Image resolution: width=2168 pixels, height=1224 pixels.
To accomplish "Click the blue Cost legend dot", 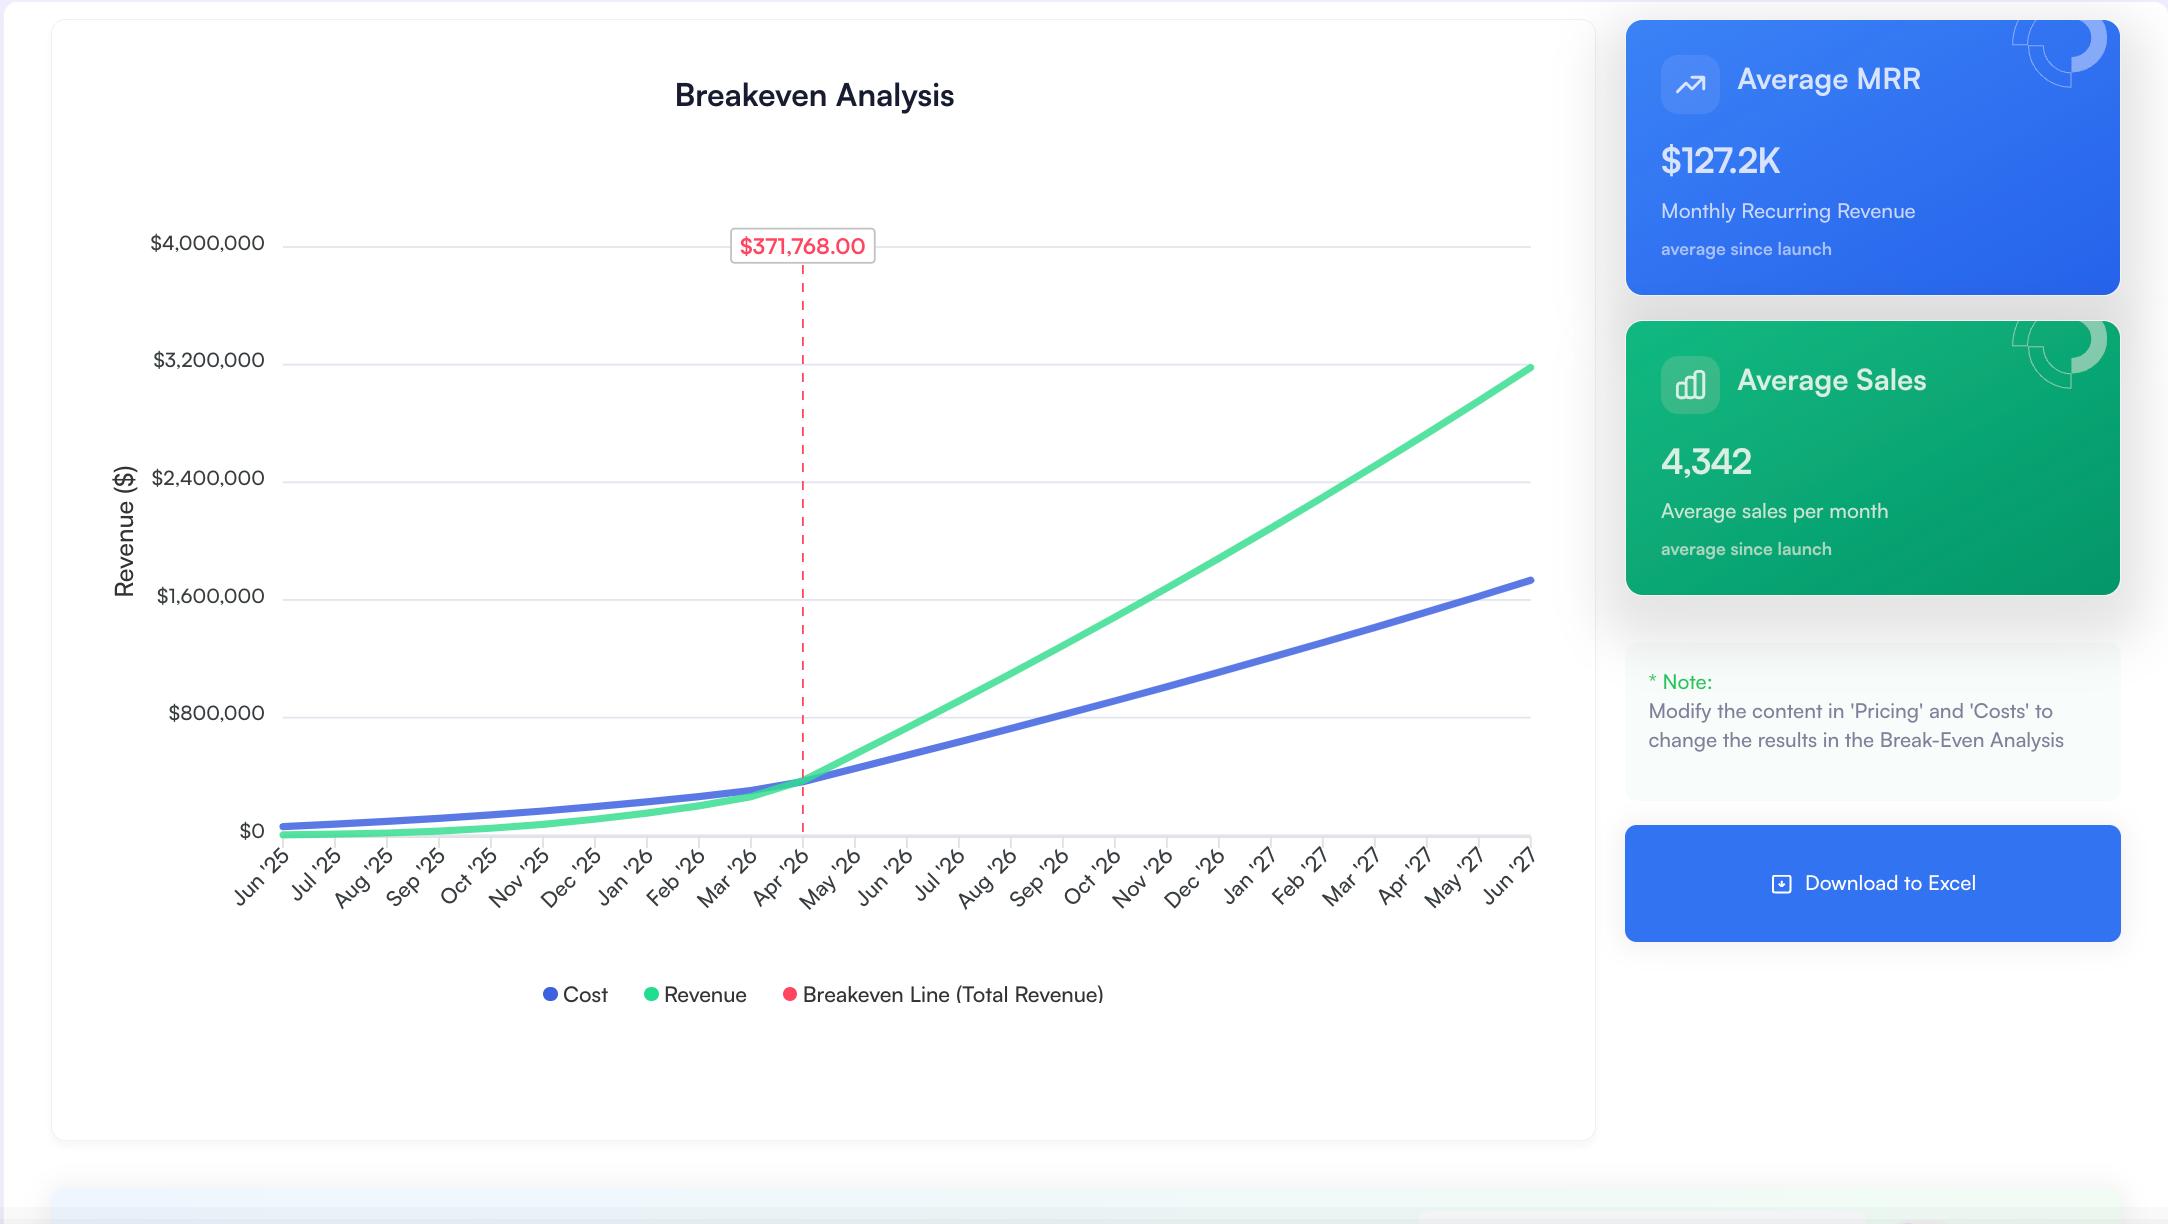I will (x=550, y=995).
